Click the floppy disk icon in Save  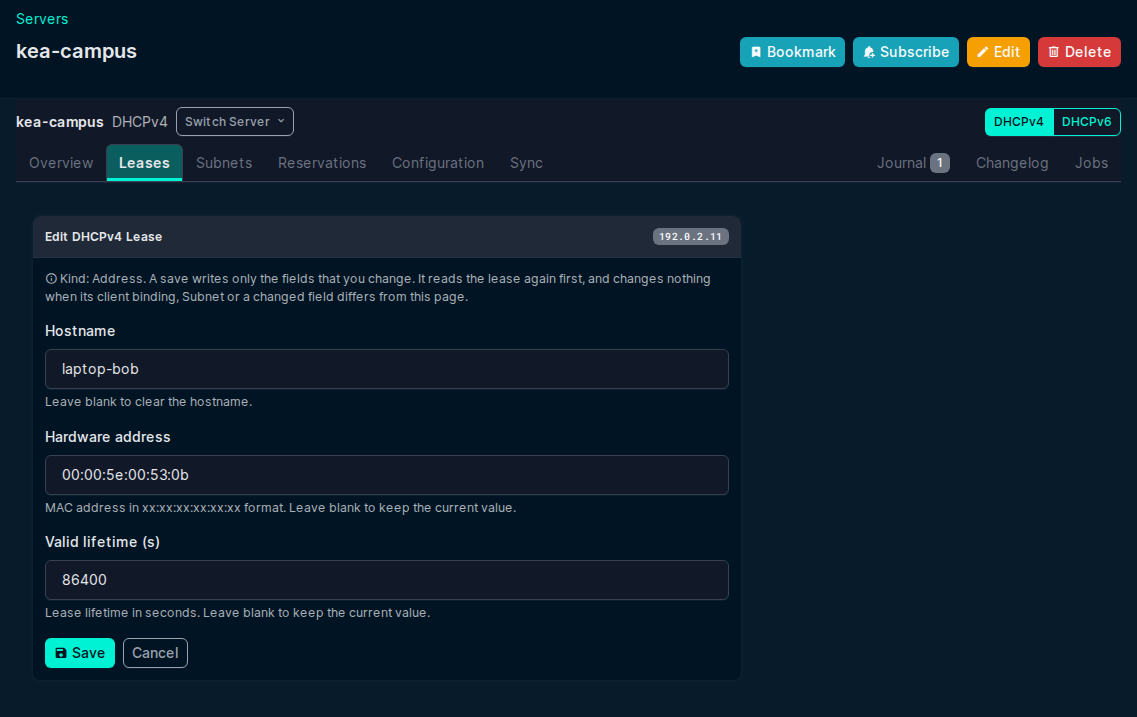pos(61,653)
